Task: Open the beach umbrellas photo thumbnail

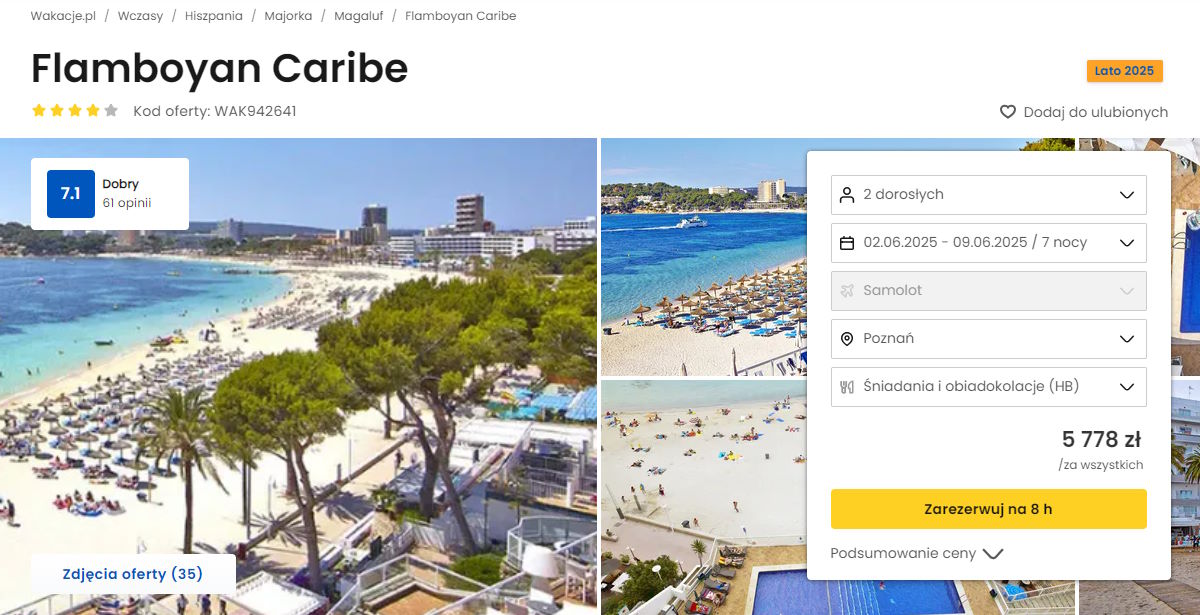Action: pos(703,257)
